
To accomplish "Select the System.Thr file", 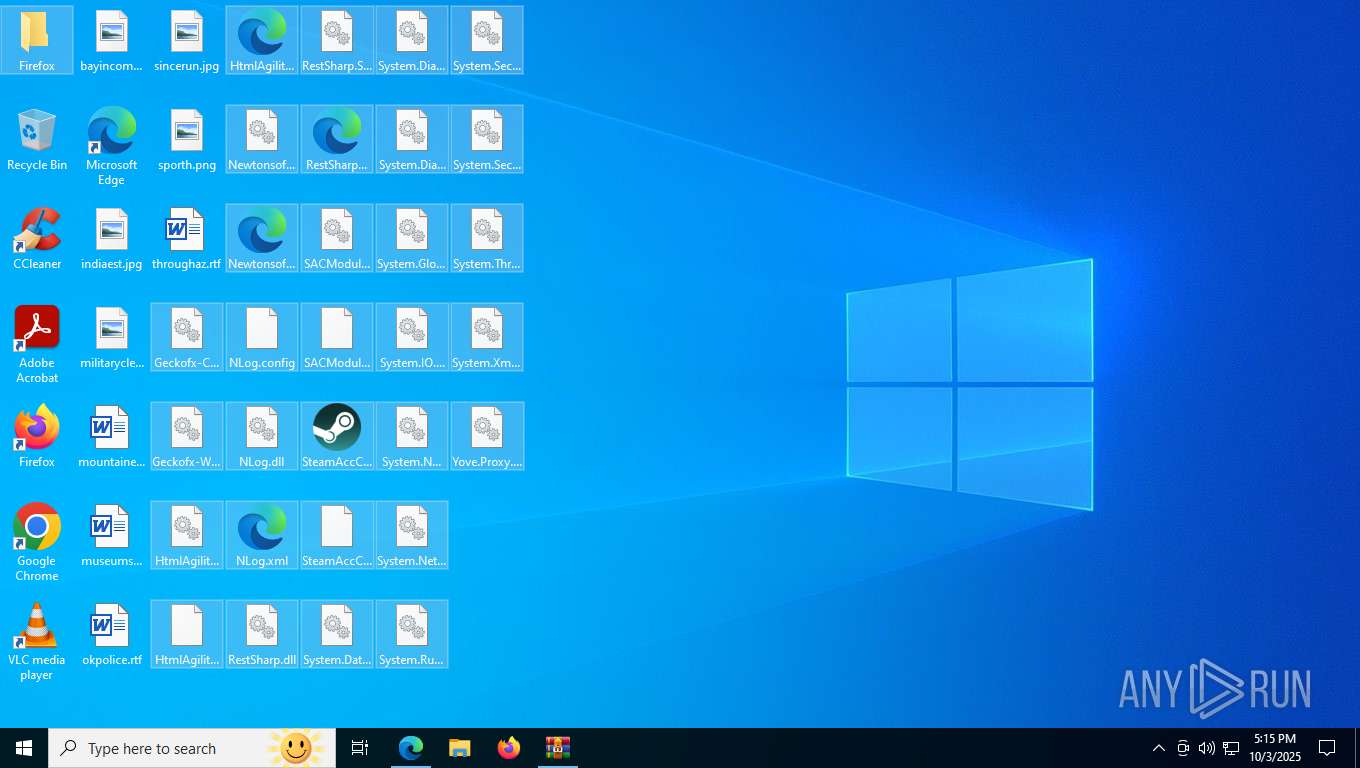I will click(x=487, y=239).
